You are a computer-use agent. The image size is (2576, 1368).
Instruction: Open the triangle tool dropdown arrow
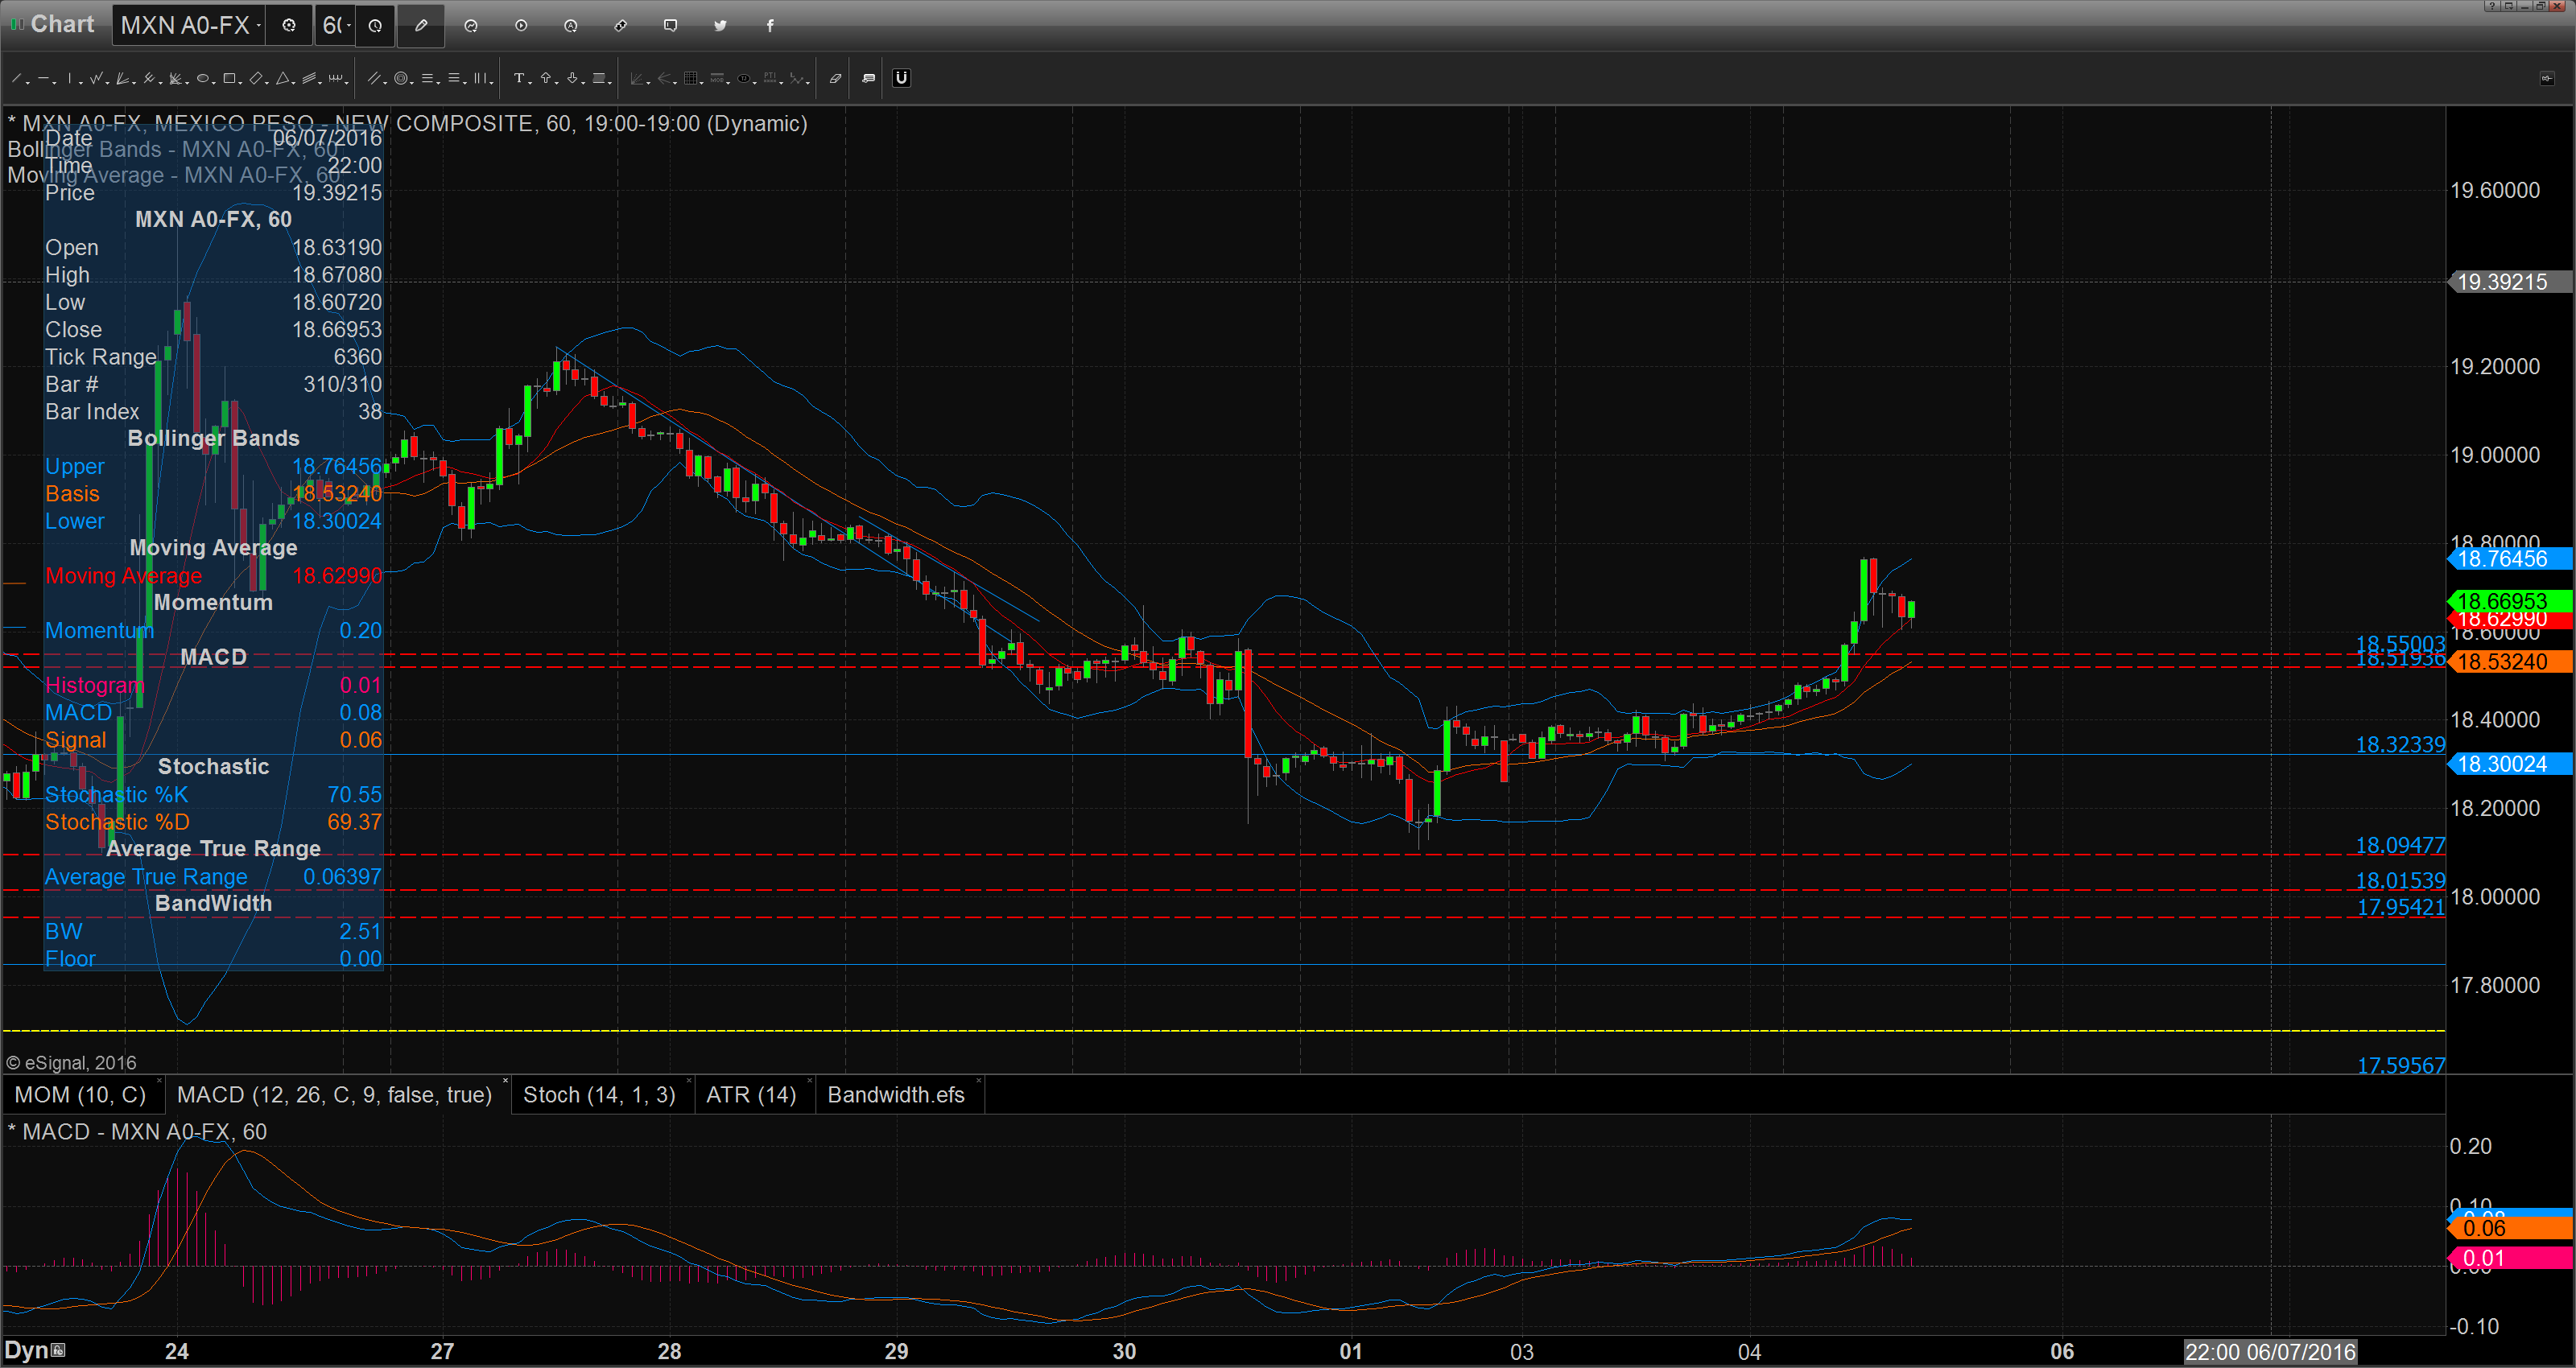(294, 82)
